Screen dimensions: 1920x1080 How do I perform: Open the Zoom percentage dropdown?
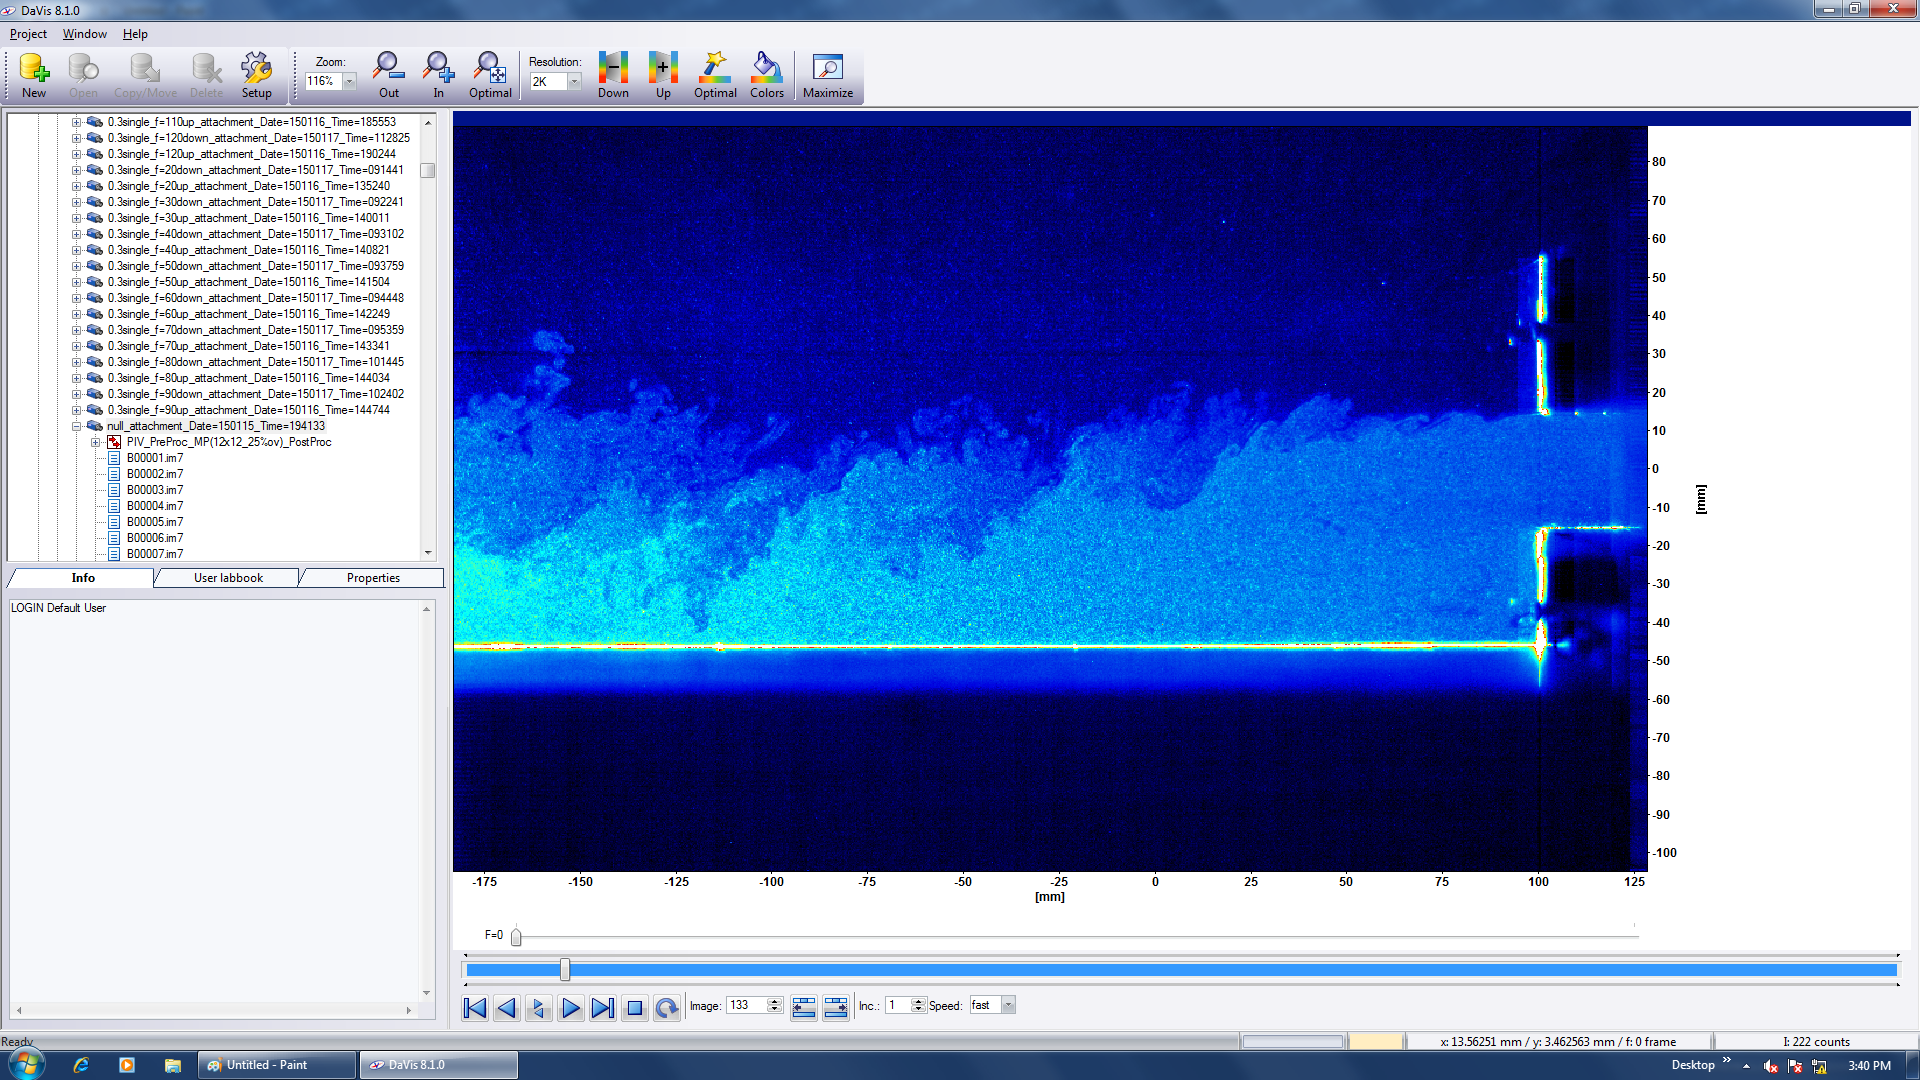[x=350, y=82]
